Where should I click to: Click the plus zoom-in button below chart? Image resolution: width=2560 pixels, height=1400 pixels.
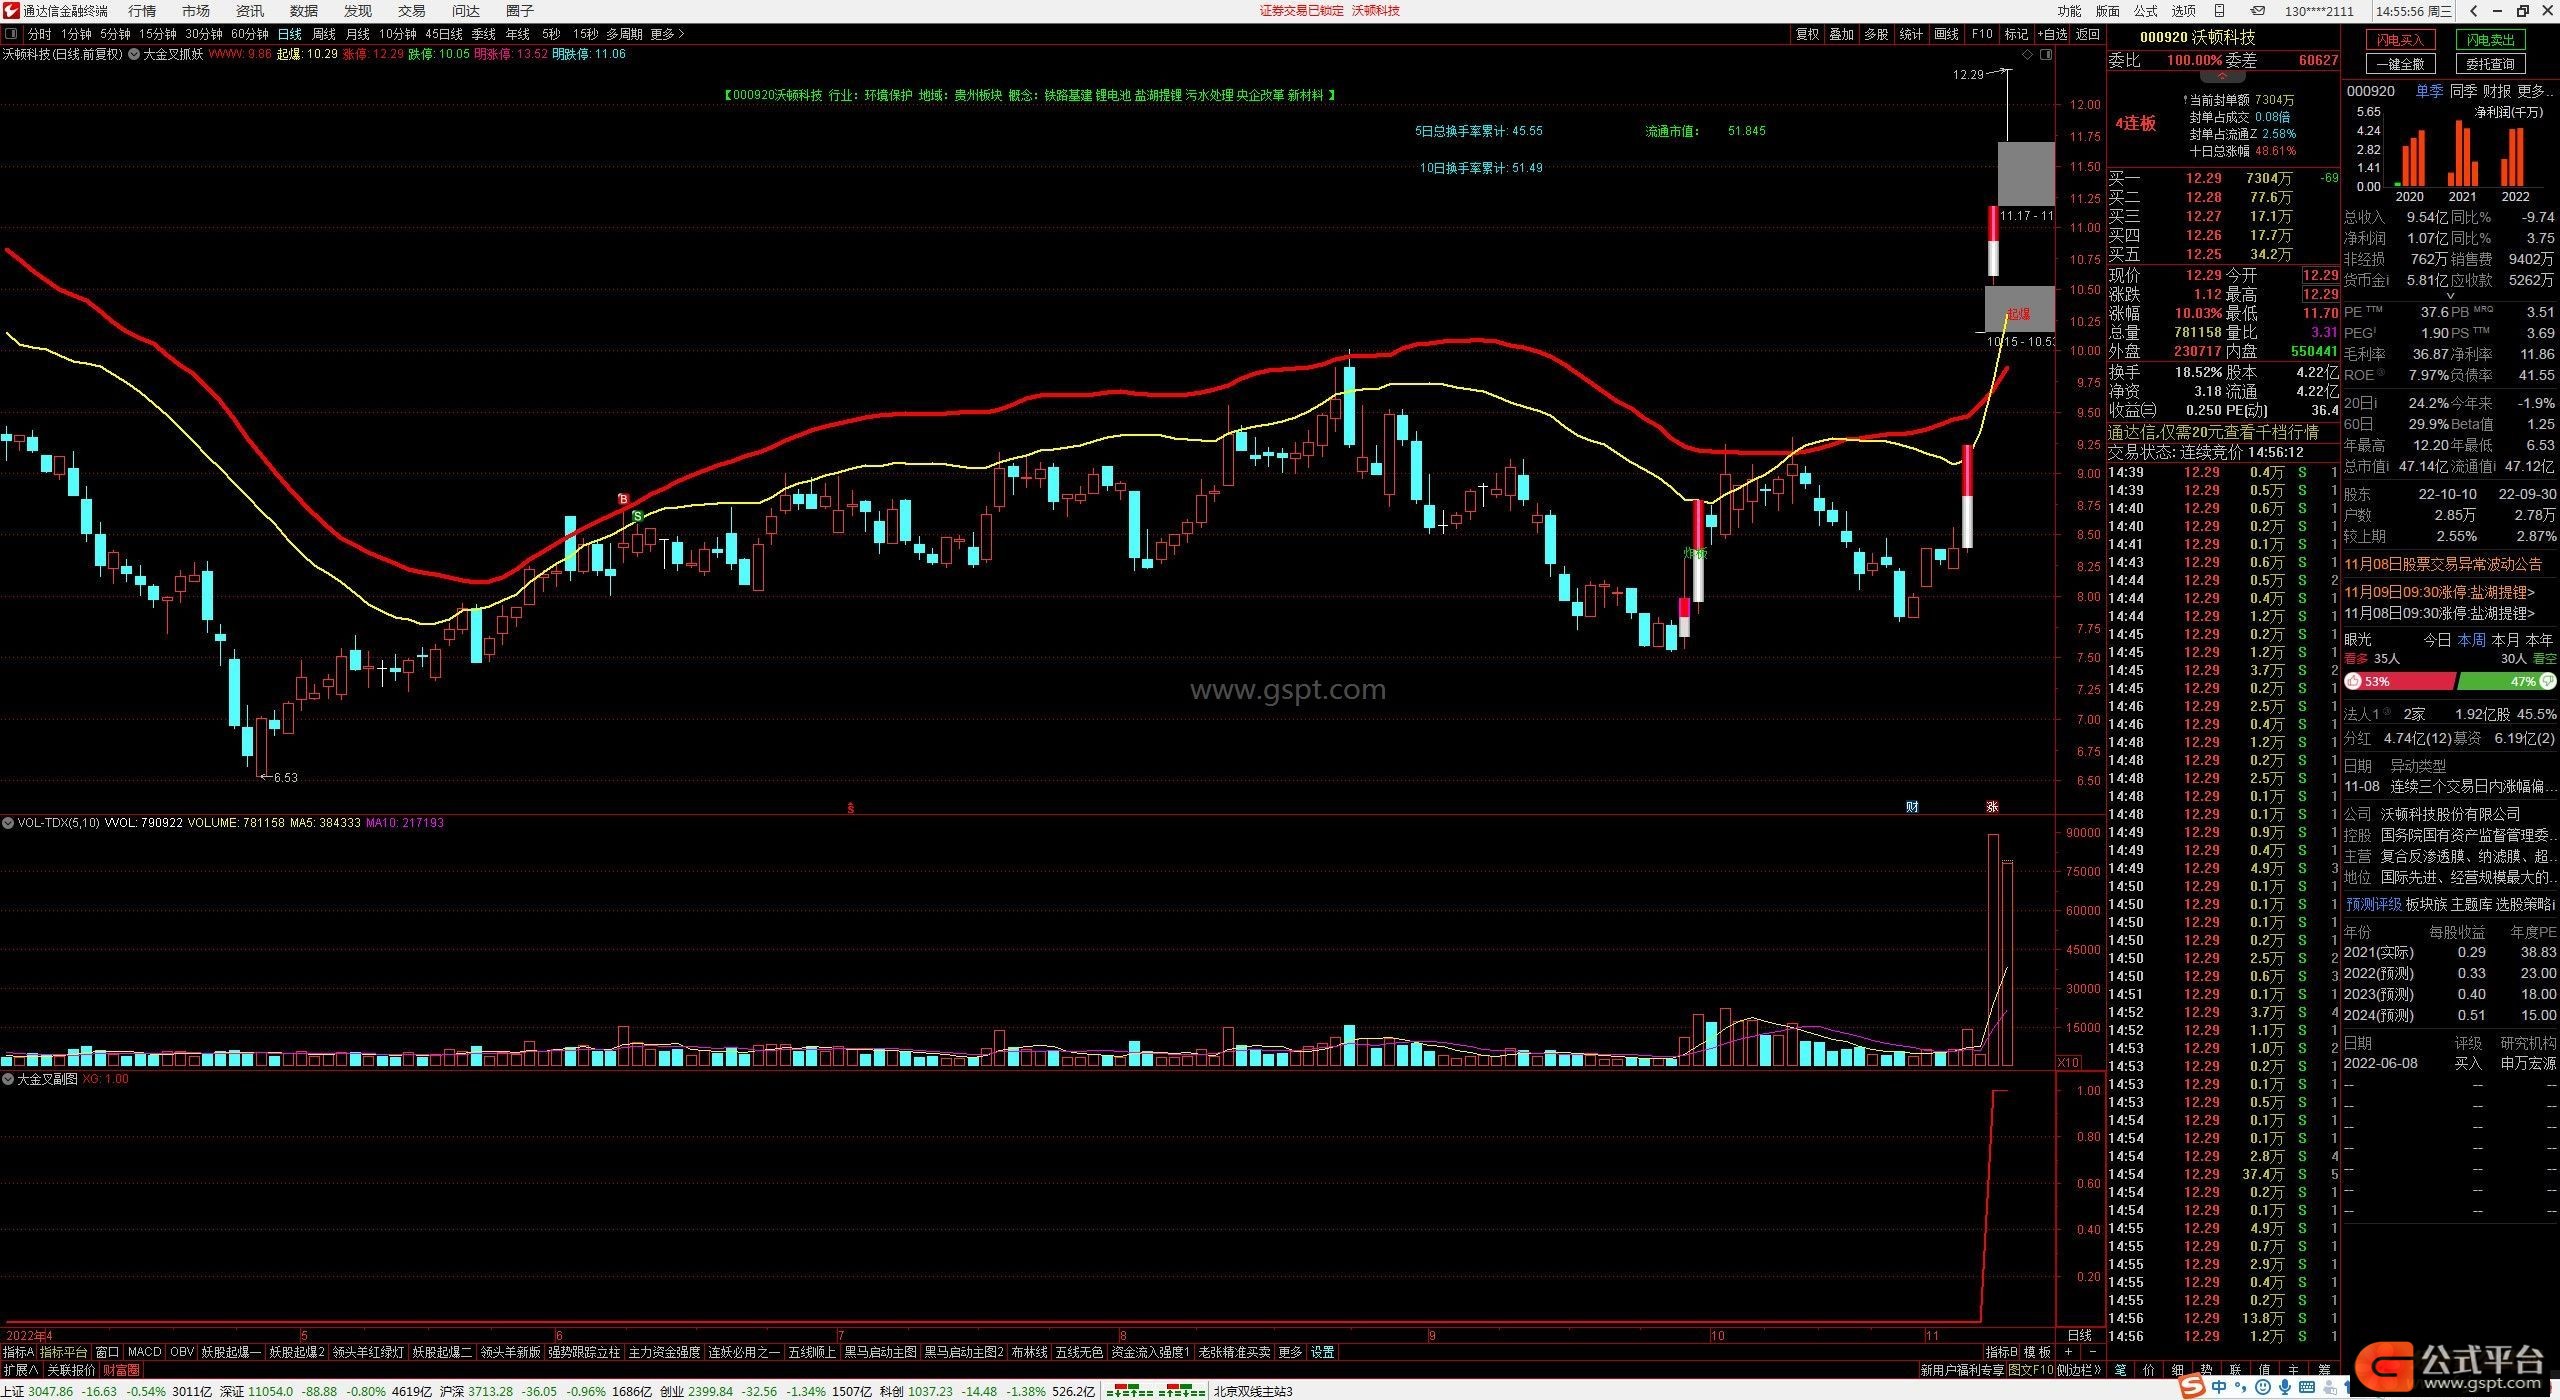click(2068, 1352)
